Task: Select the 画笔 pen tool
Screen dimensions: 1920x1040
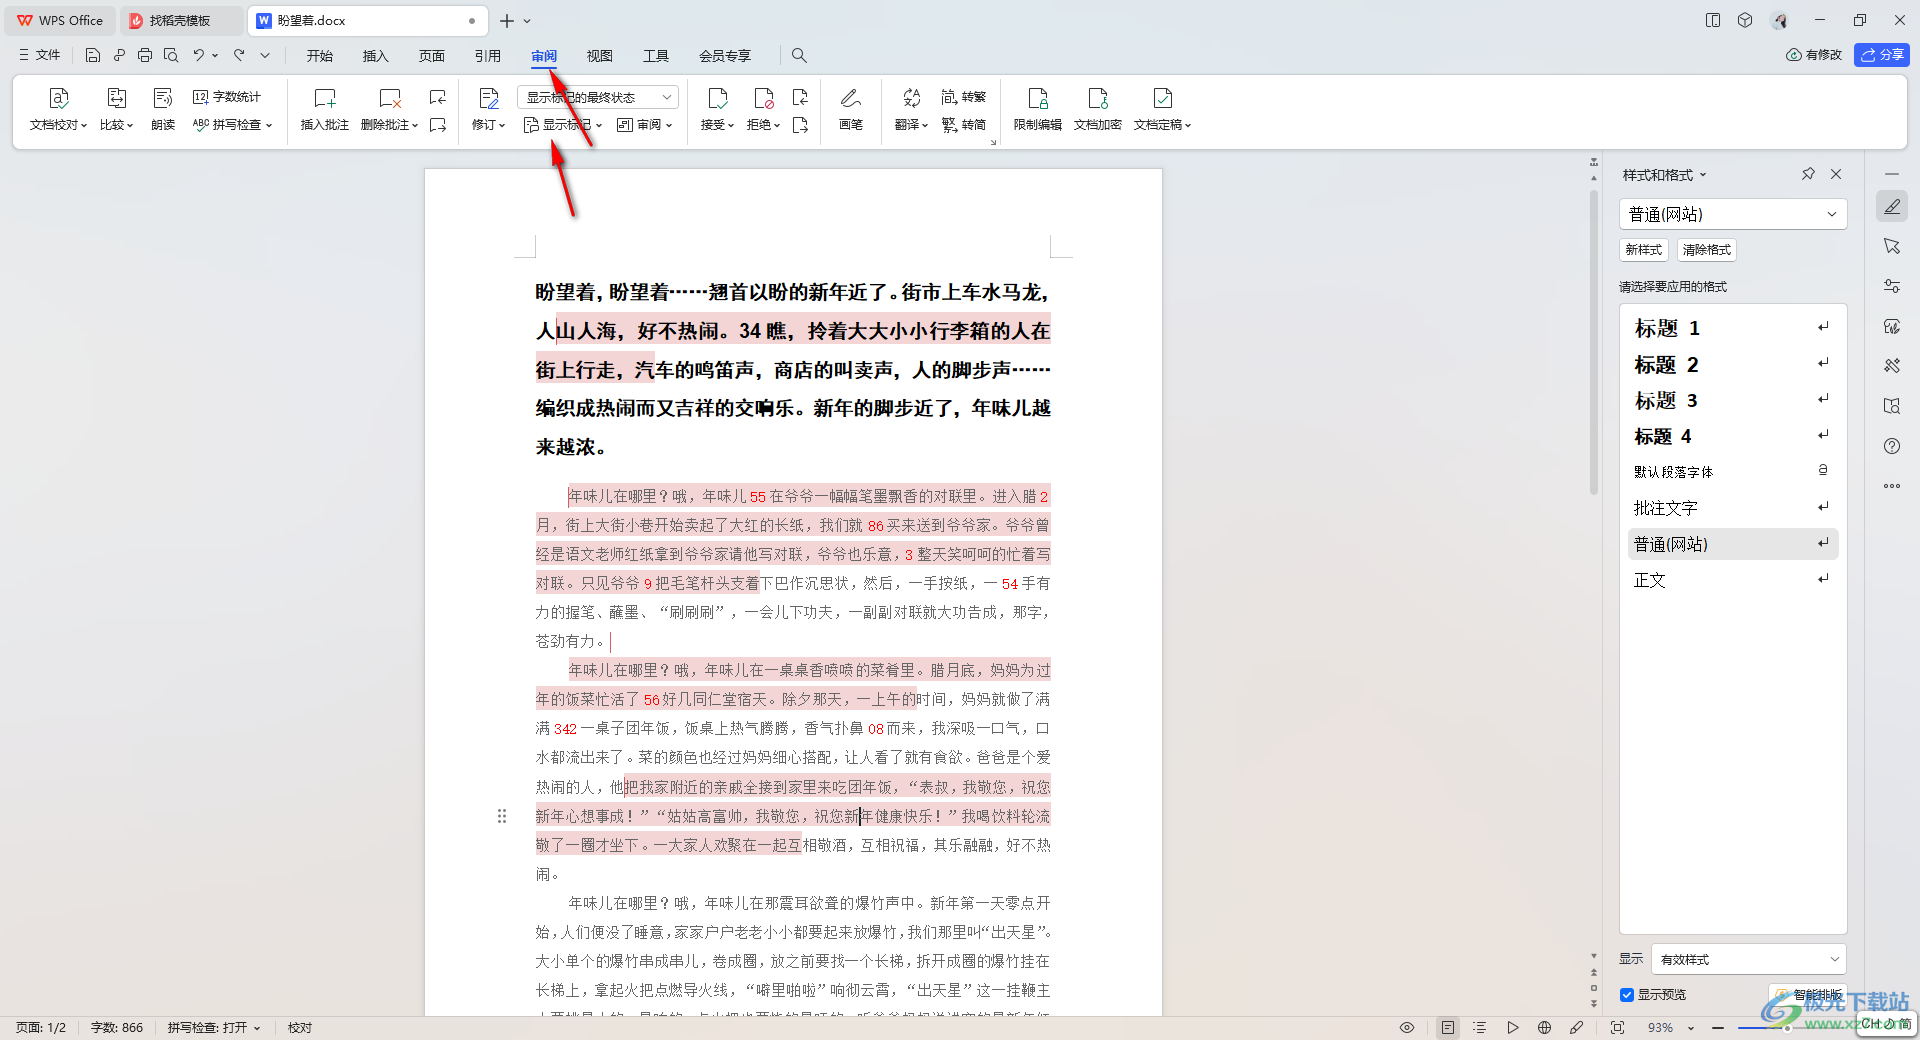Action: (851, 110)
